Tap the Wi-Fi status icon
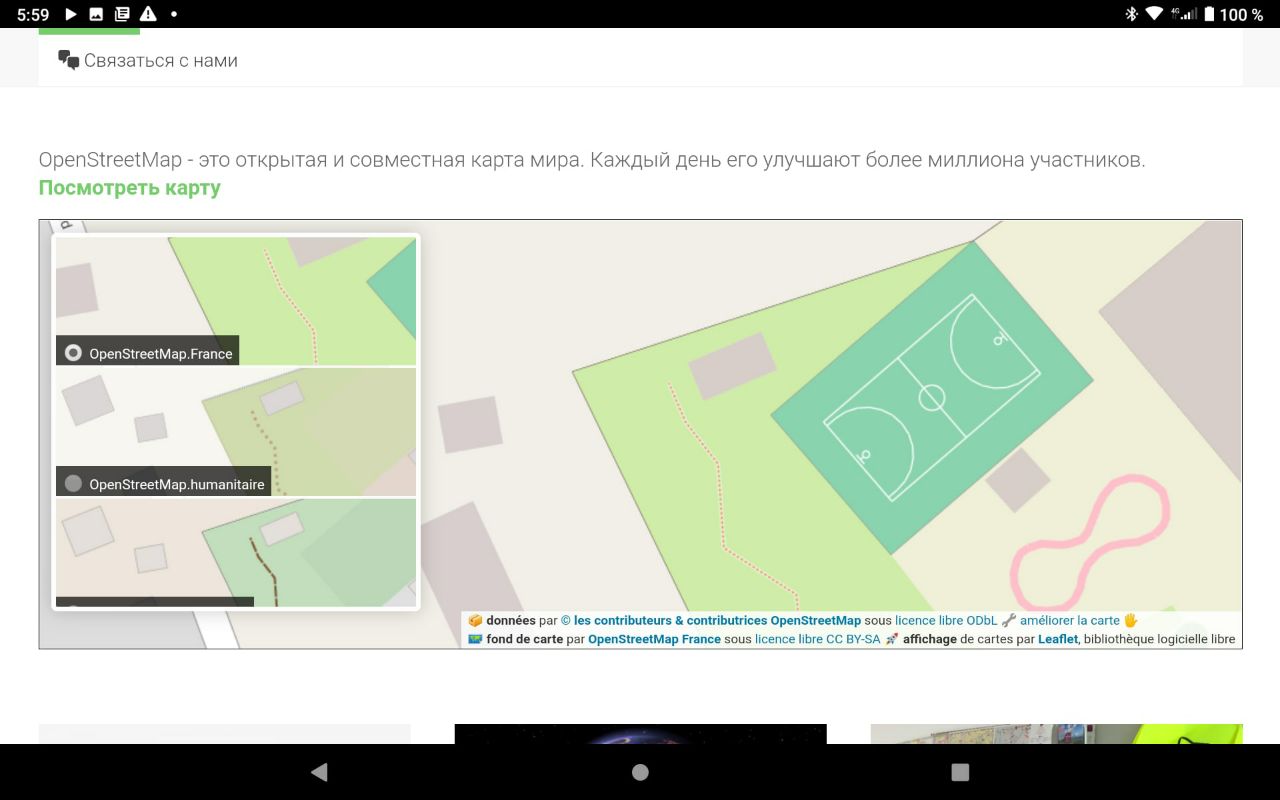This screenshot has width=1280, height=800. 1155,14
